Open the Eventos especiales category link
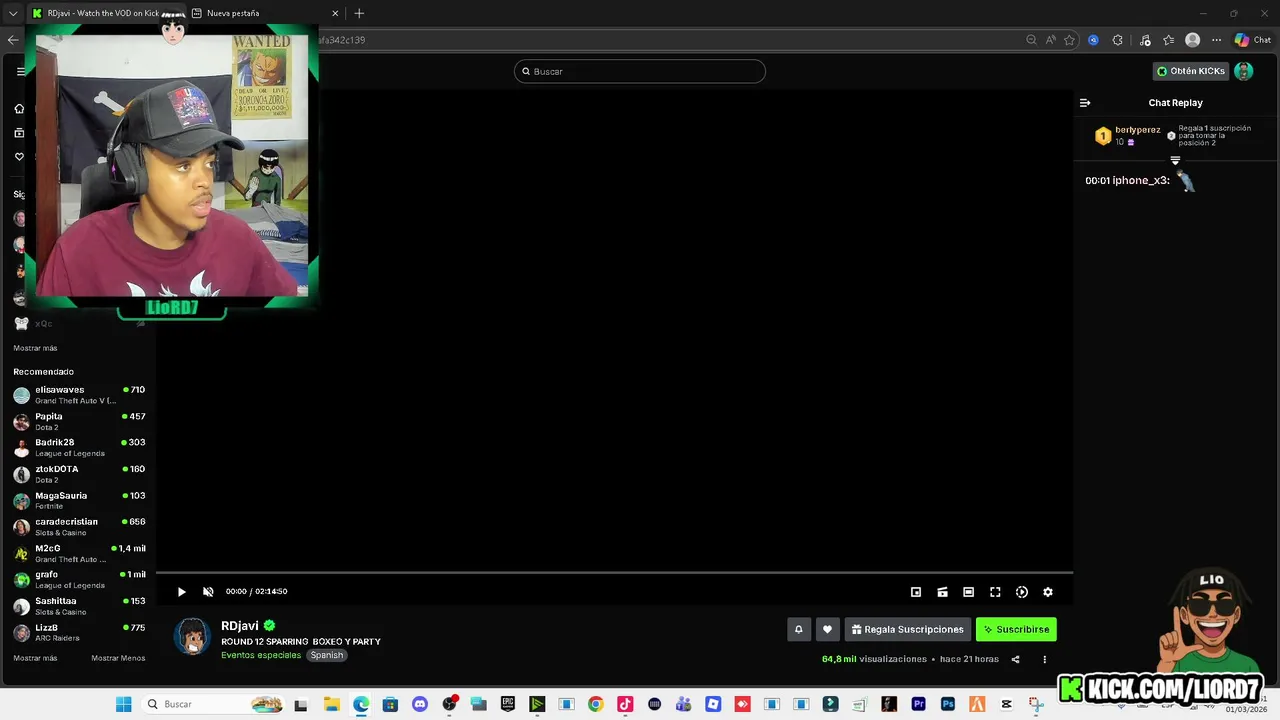1280x720 pixels. point(261,655)
